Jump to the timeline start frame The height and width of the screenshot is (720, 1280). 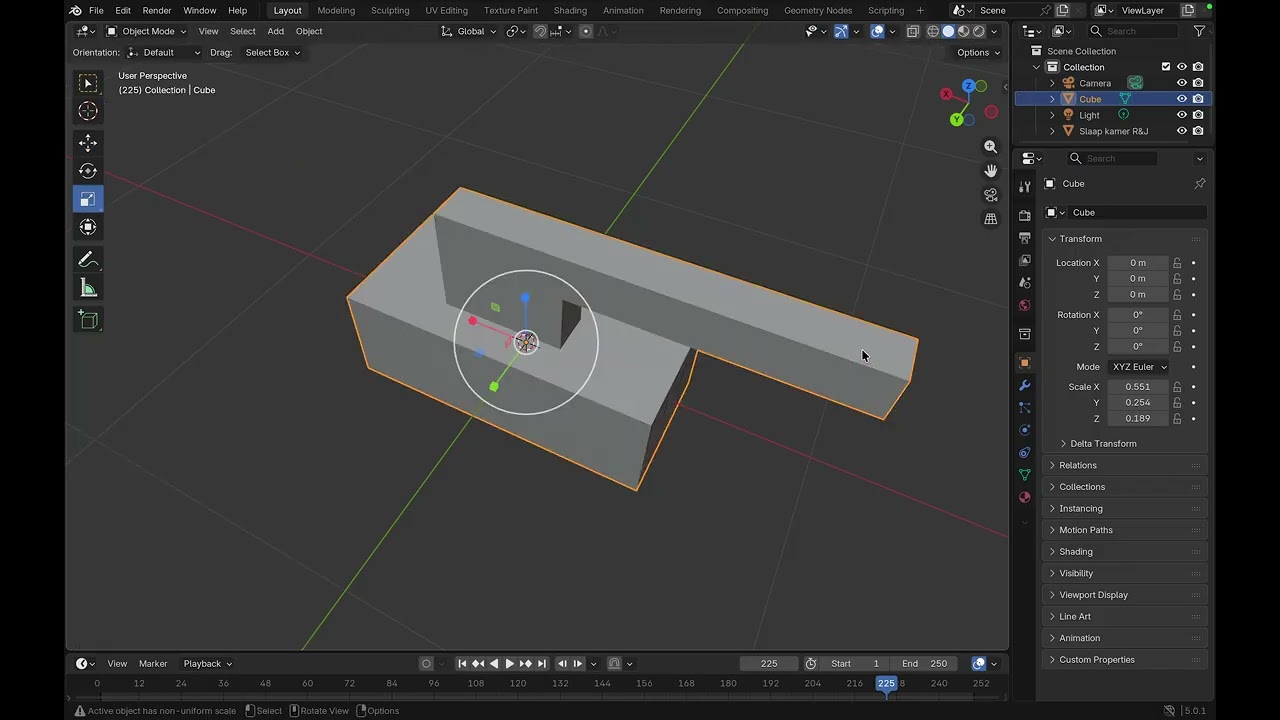point(462,664)
